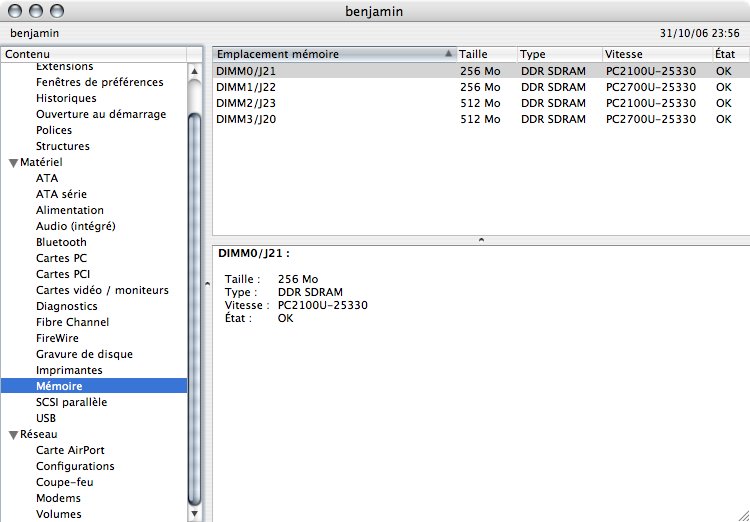The width and height of the screenshot is (750, 522).
Task: Collapse the Réseau section triangle
Action: coord(13,434)
